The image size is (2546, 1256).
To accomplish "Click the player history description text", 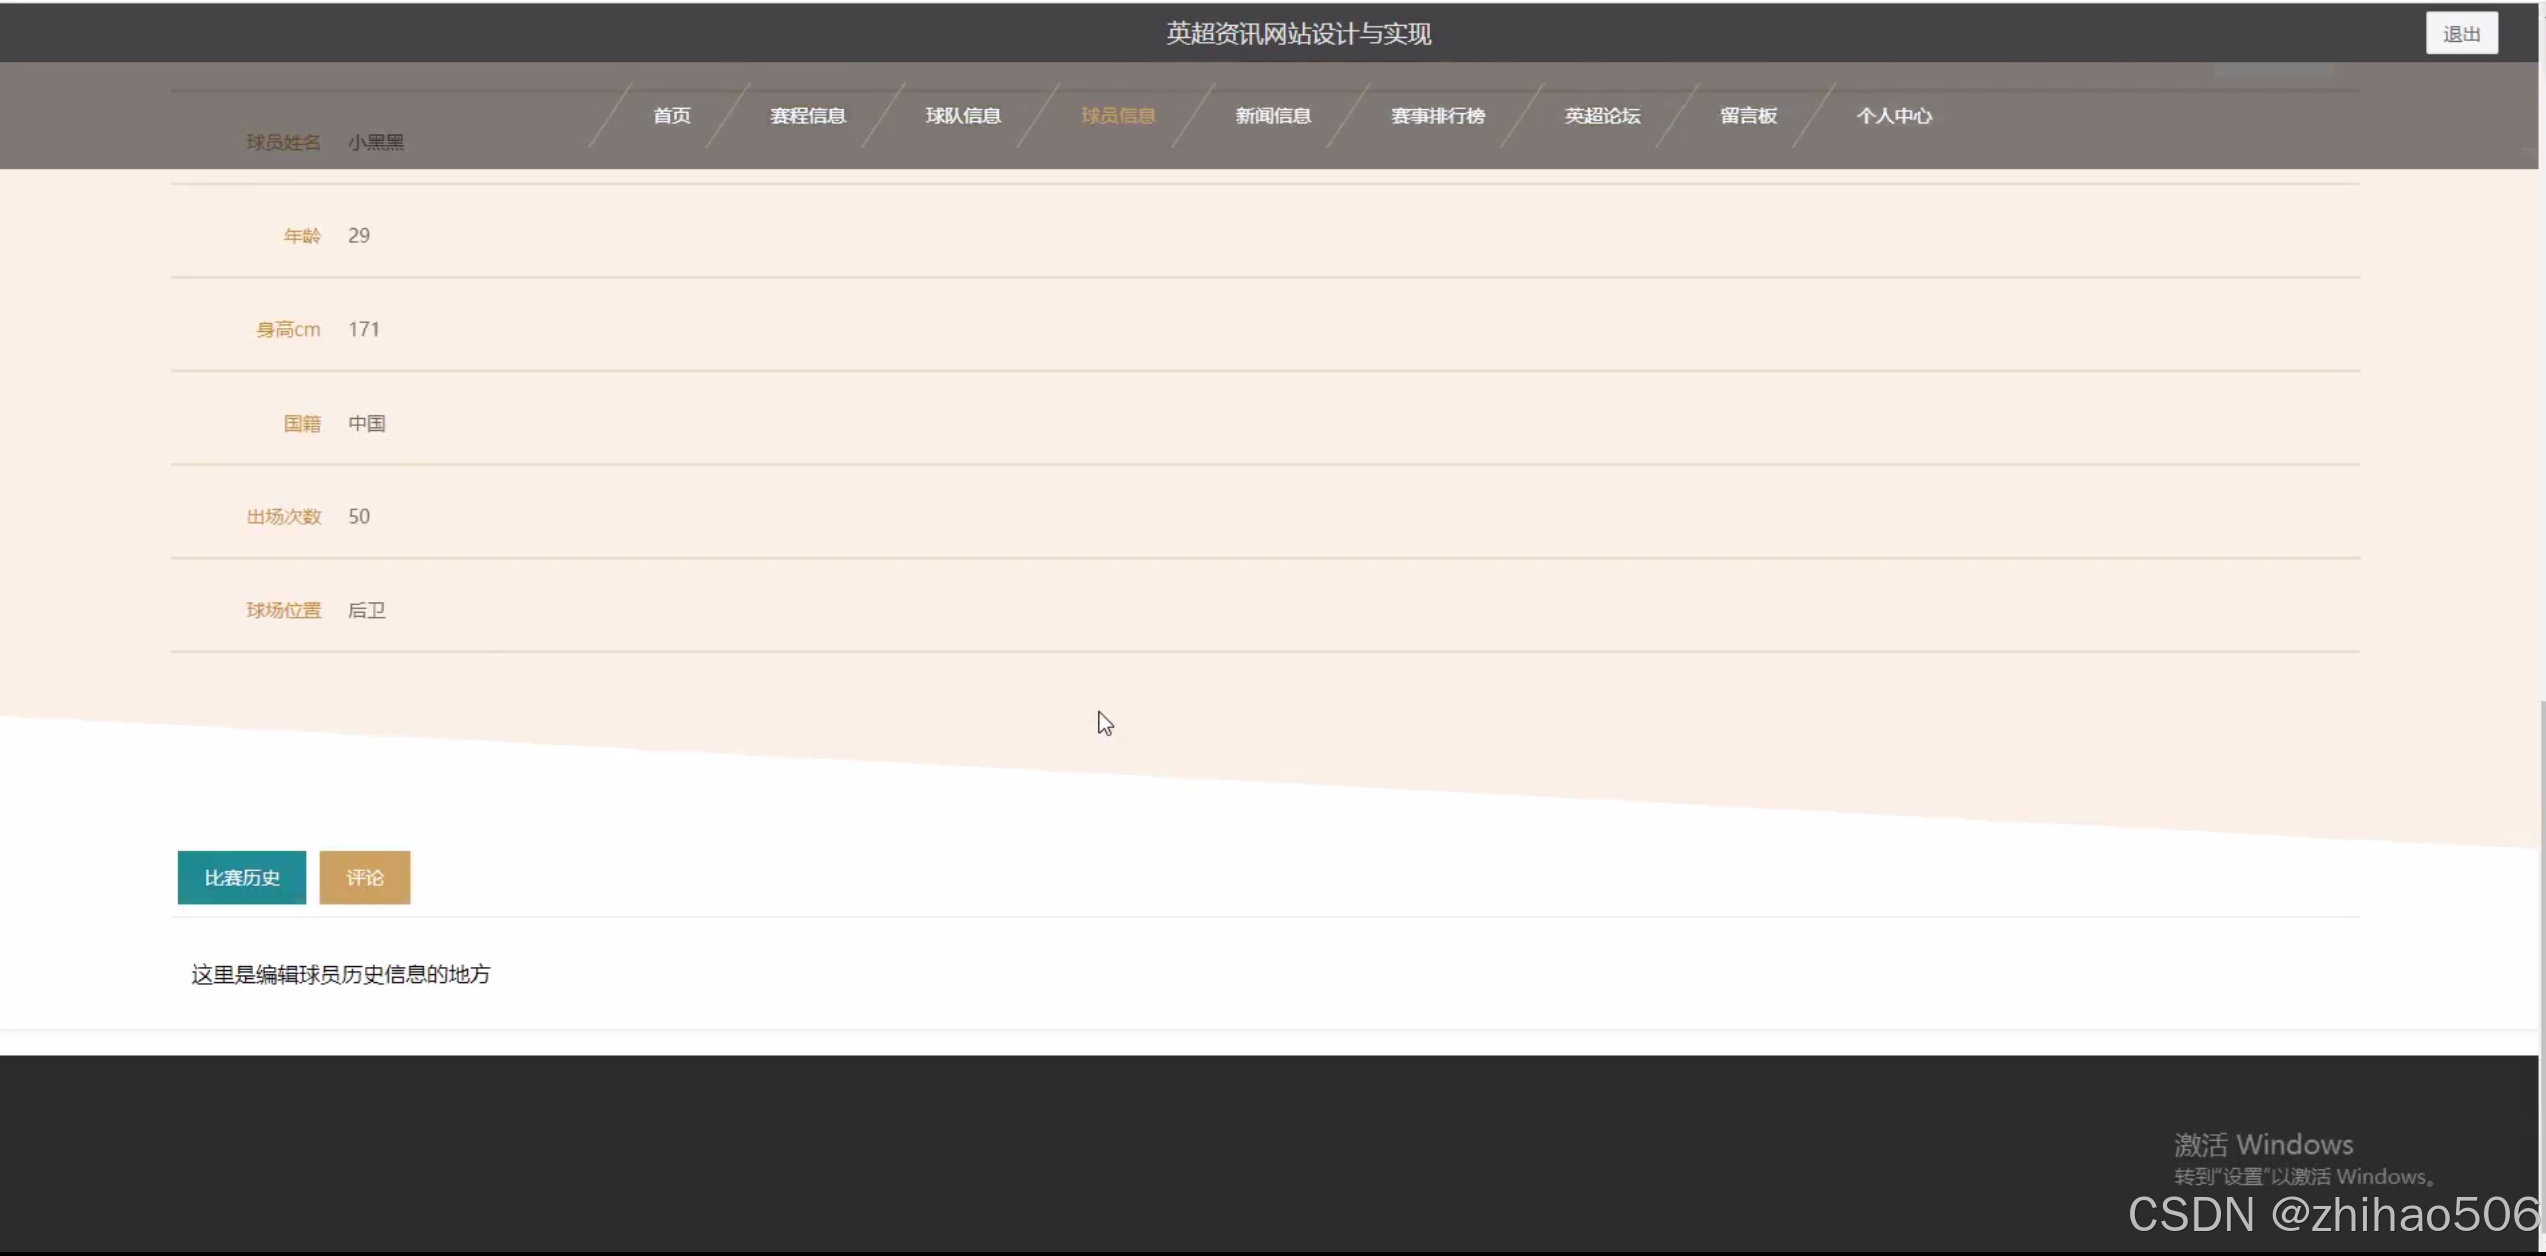I will [x=340, y=974].
